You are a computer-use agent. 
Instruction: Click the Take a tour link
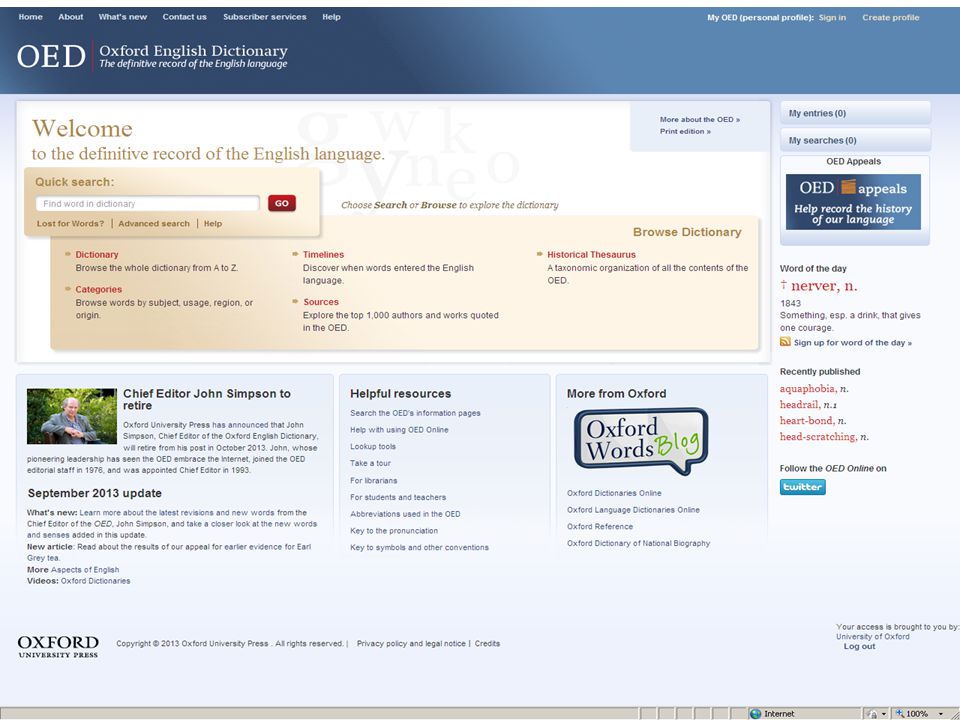[x=370, y=463]
